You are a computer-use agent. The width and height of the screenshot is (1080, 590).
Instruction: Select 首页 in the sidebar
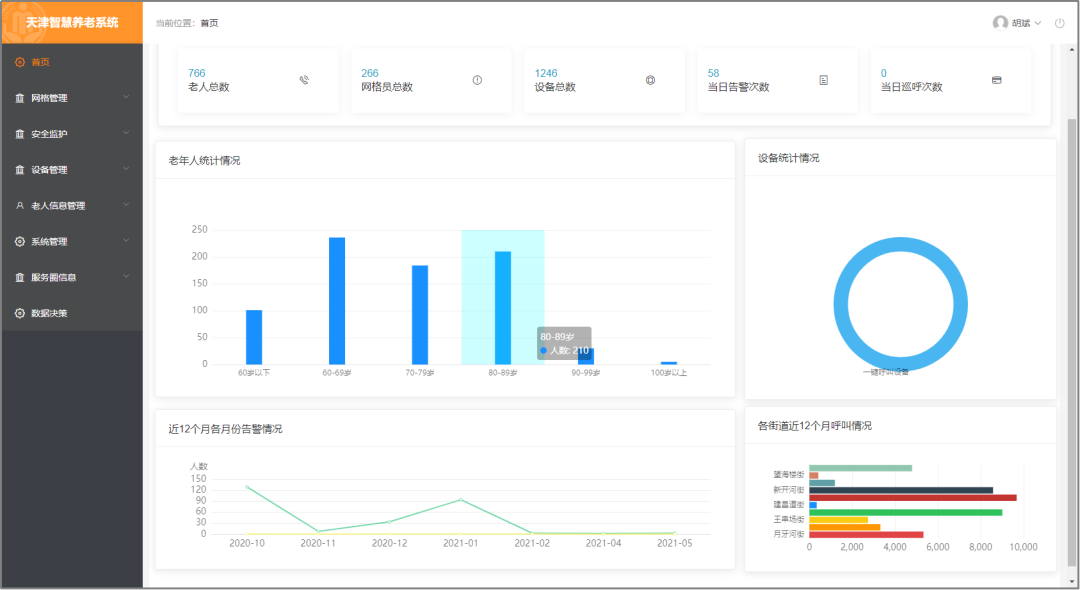tap(40, 62)
